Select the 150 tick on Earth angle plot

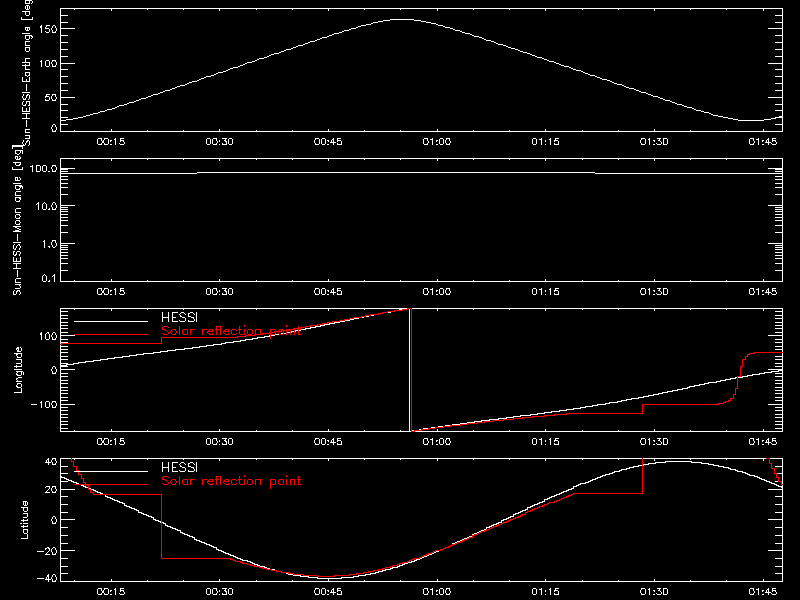(47, 29)
